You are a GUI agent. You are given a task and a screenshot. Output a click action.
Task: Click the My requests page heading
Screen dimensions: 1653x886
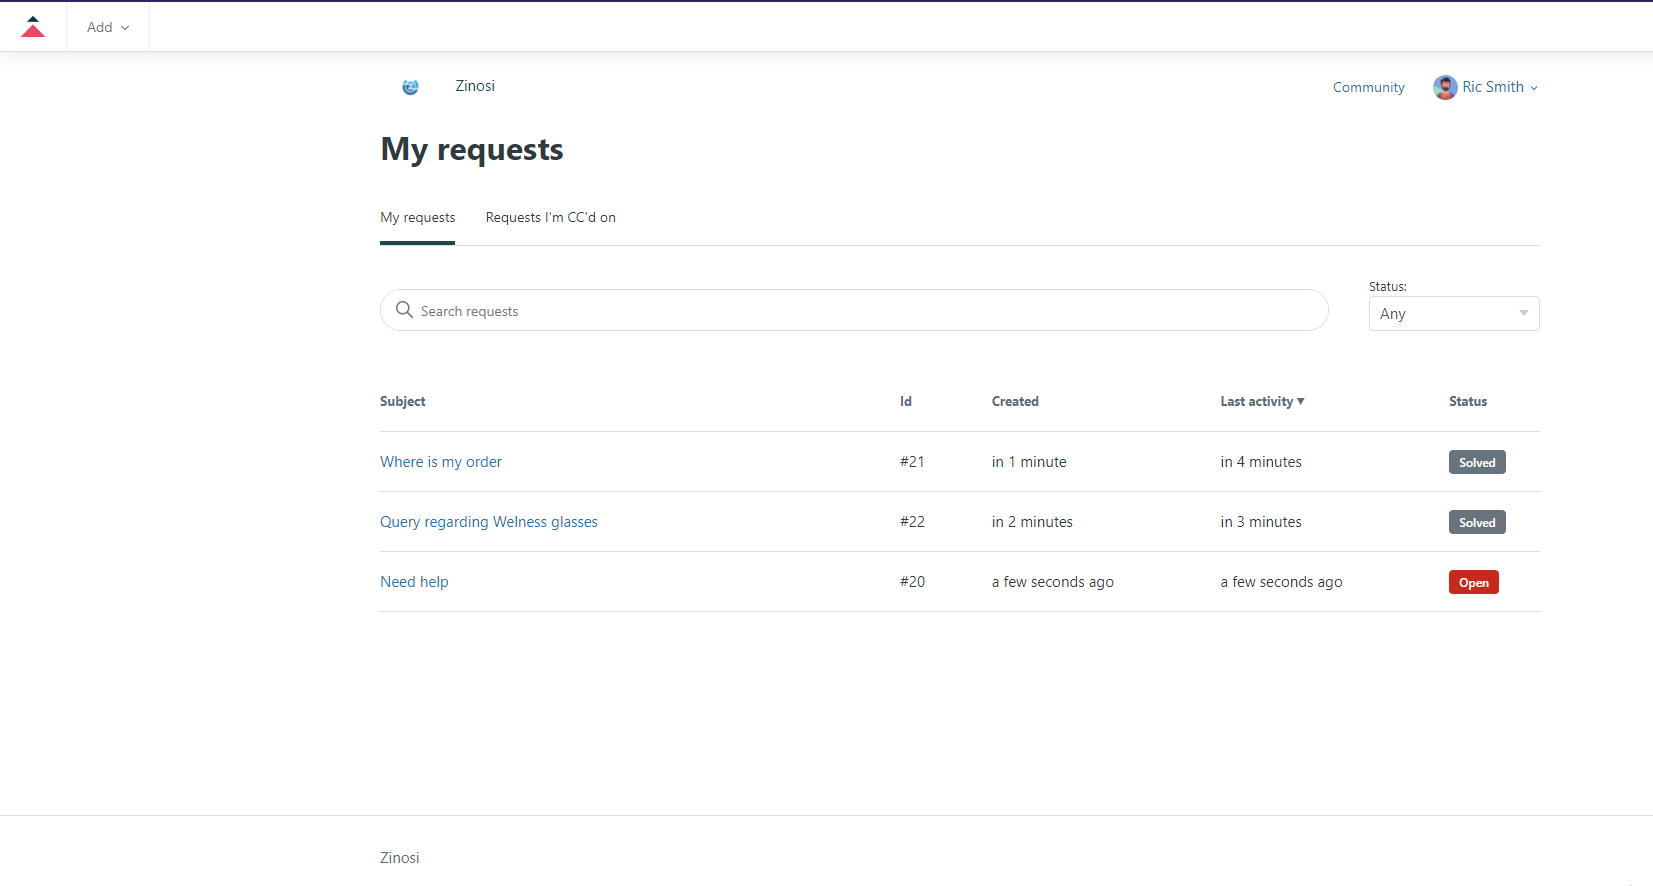[x=472, y=150]
